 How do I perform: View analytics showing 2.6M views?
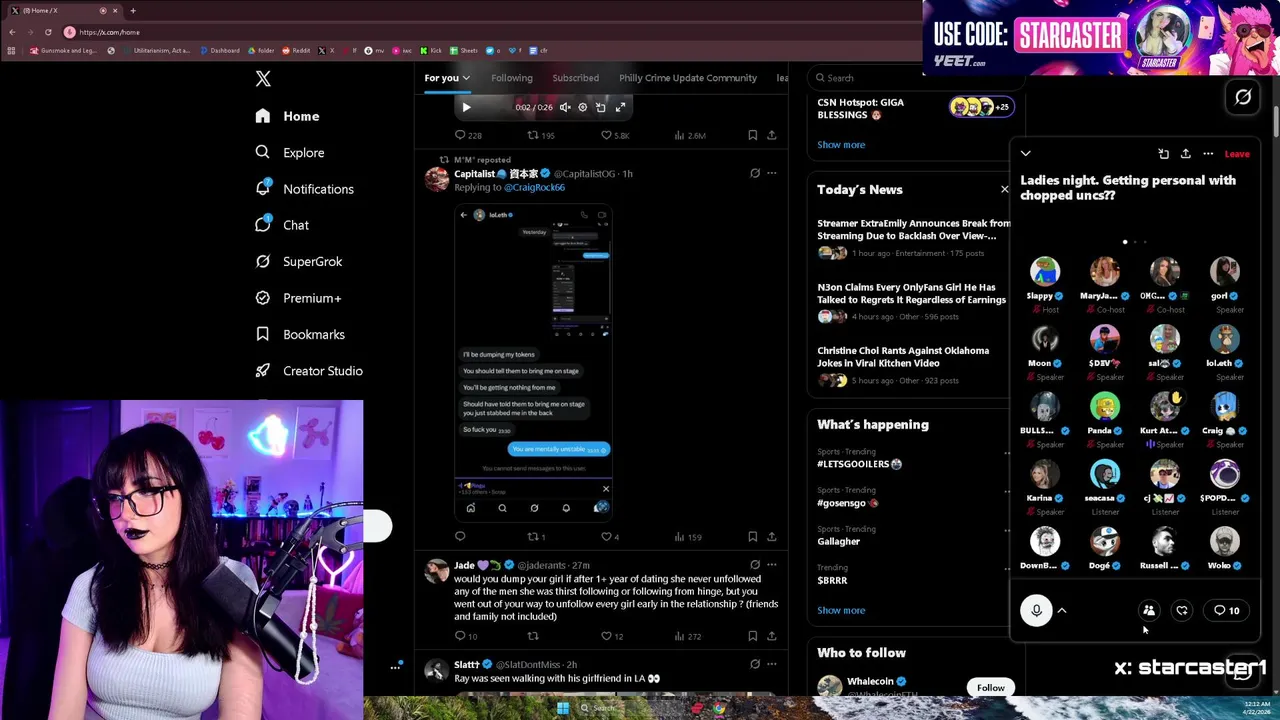[x=689, y=135]
